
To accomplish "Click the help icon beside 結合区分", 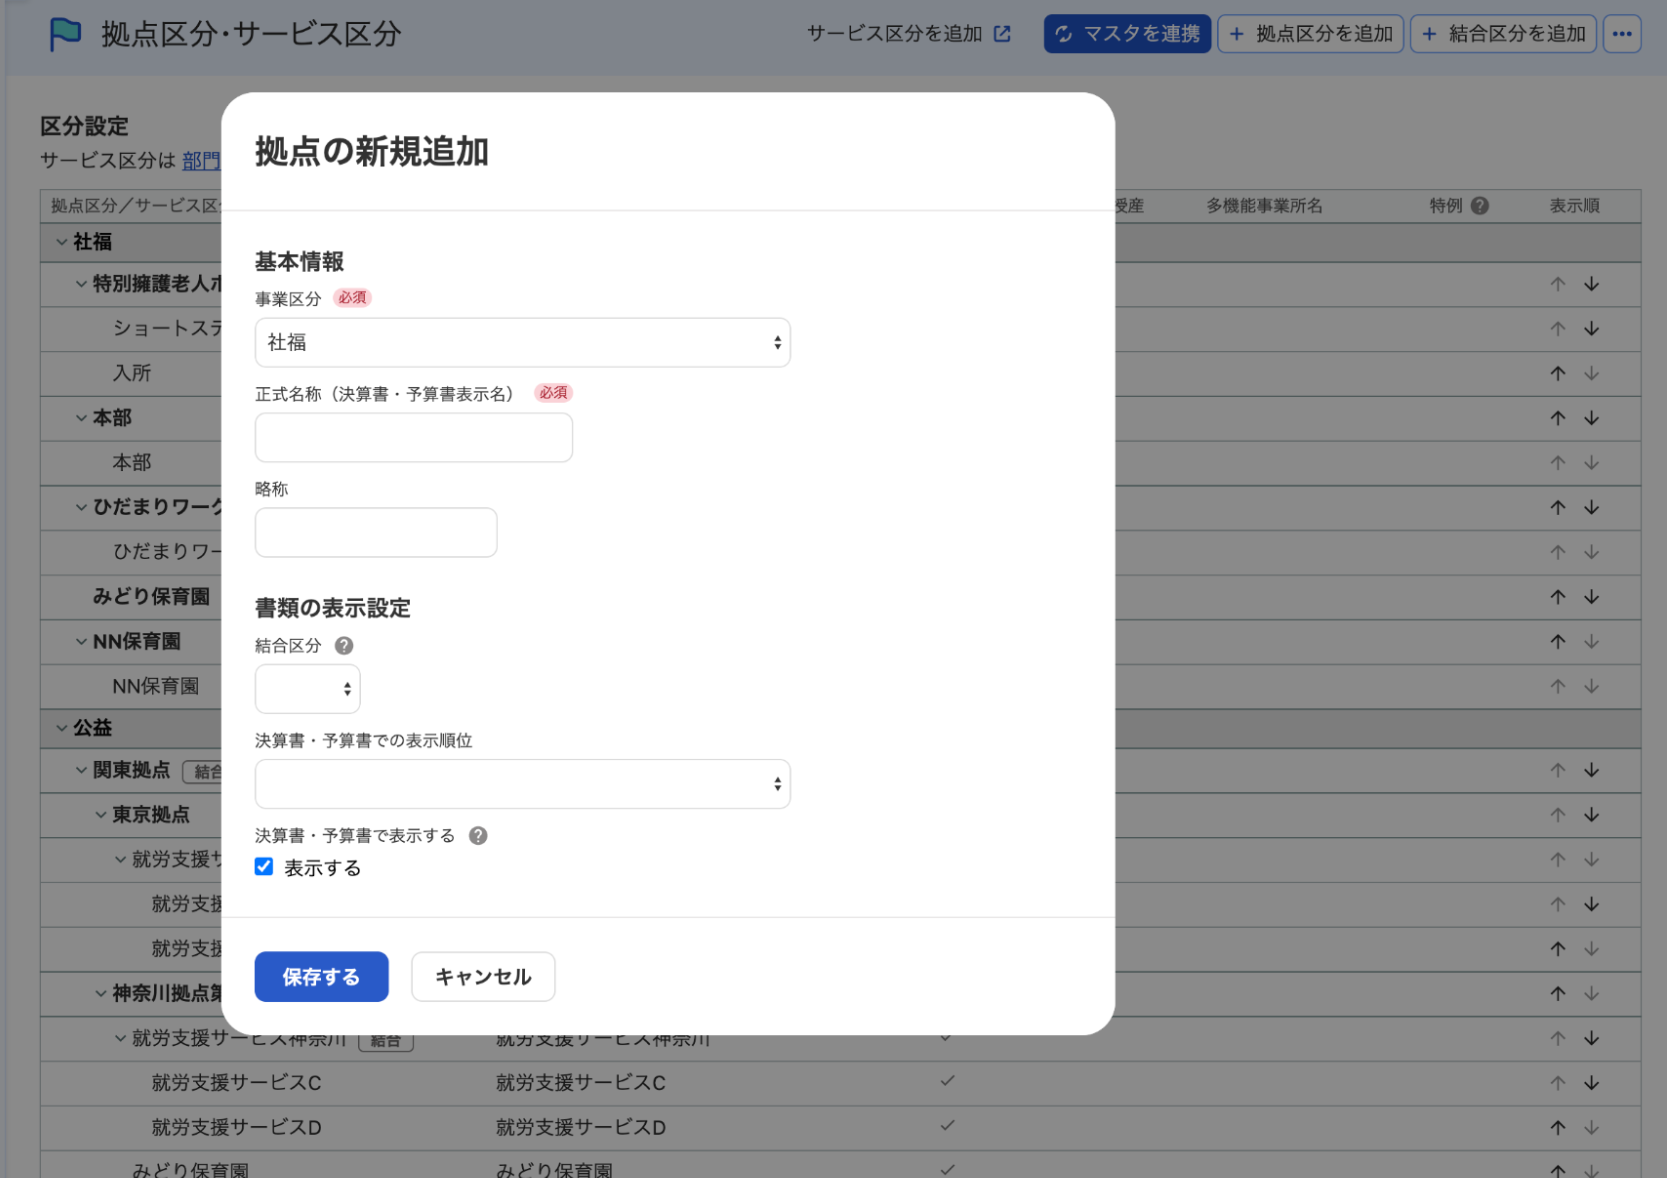I will coord(344,646).
